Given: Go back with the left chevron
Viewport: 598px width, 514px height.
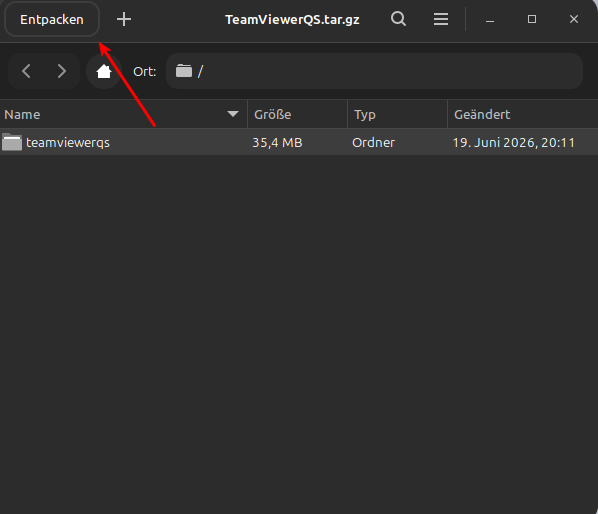Looking at the screenshot, I should (x=26, y=71).
